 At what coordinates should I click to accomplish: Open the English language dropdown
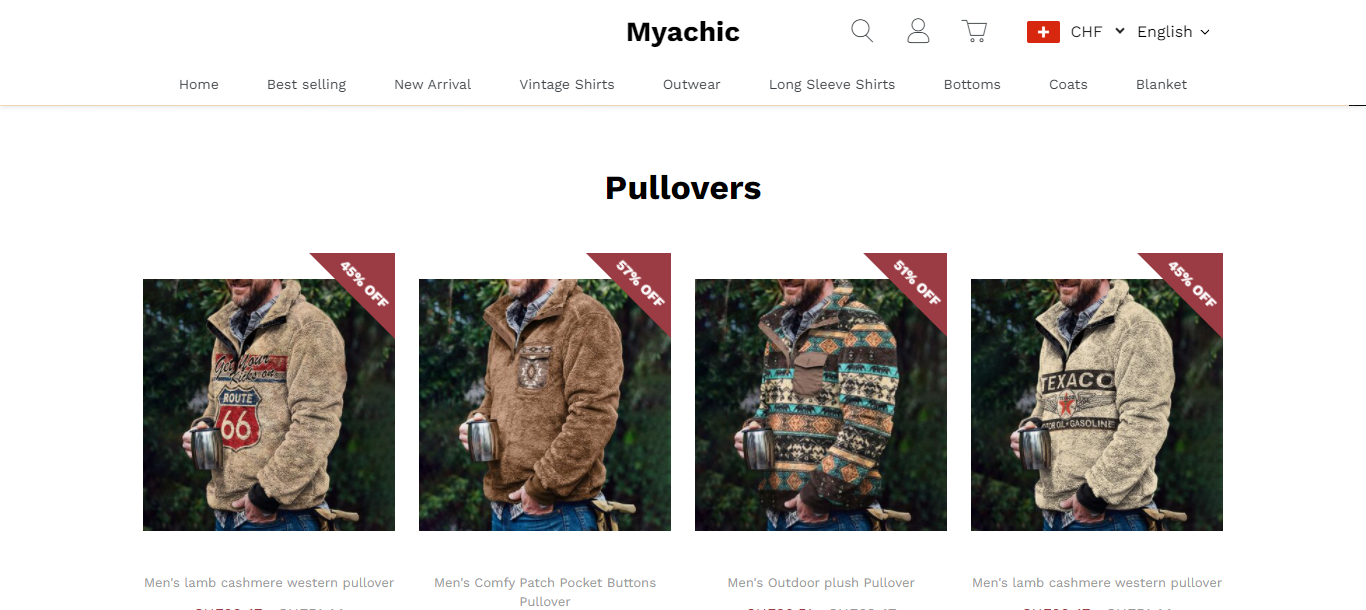coord(1173,32)
